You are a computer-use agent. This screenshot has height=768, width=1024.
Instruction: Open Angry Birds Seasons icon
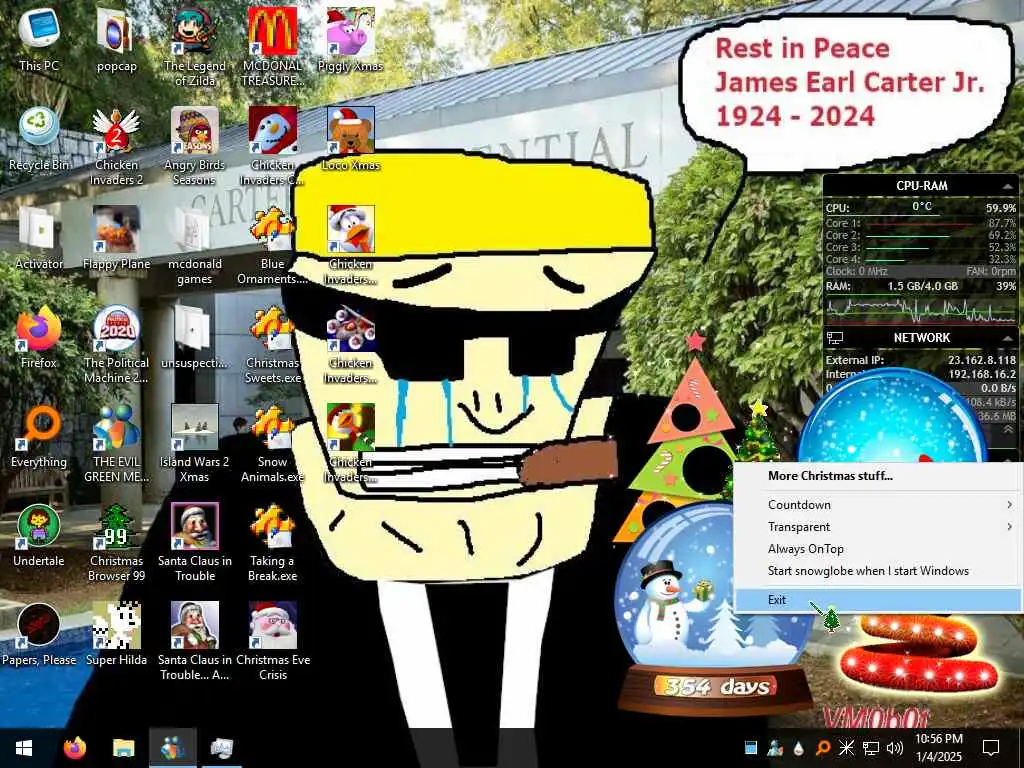[195, 146]
